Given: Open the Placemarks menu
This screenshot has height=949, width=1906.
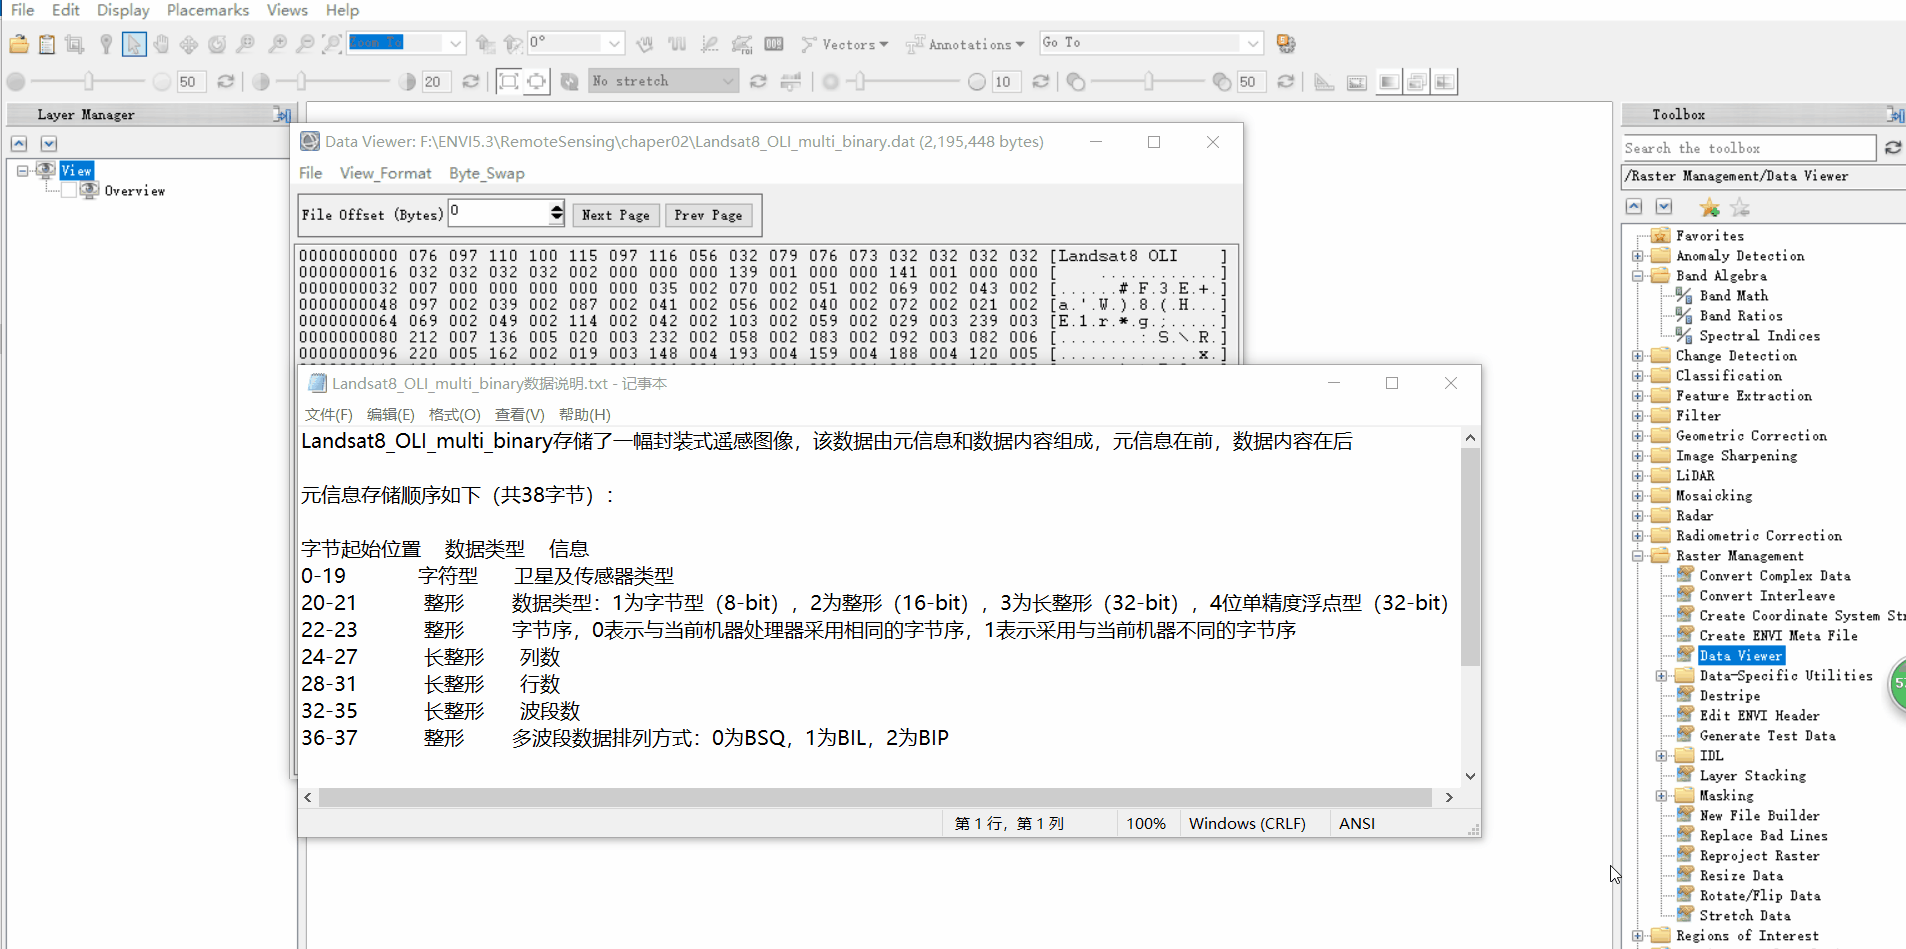Looking at the screenshot, I should tap(208, 10).
